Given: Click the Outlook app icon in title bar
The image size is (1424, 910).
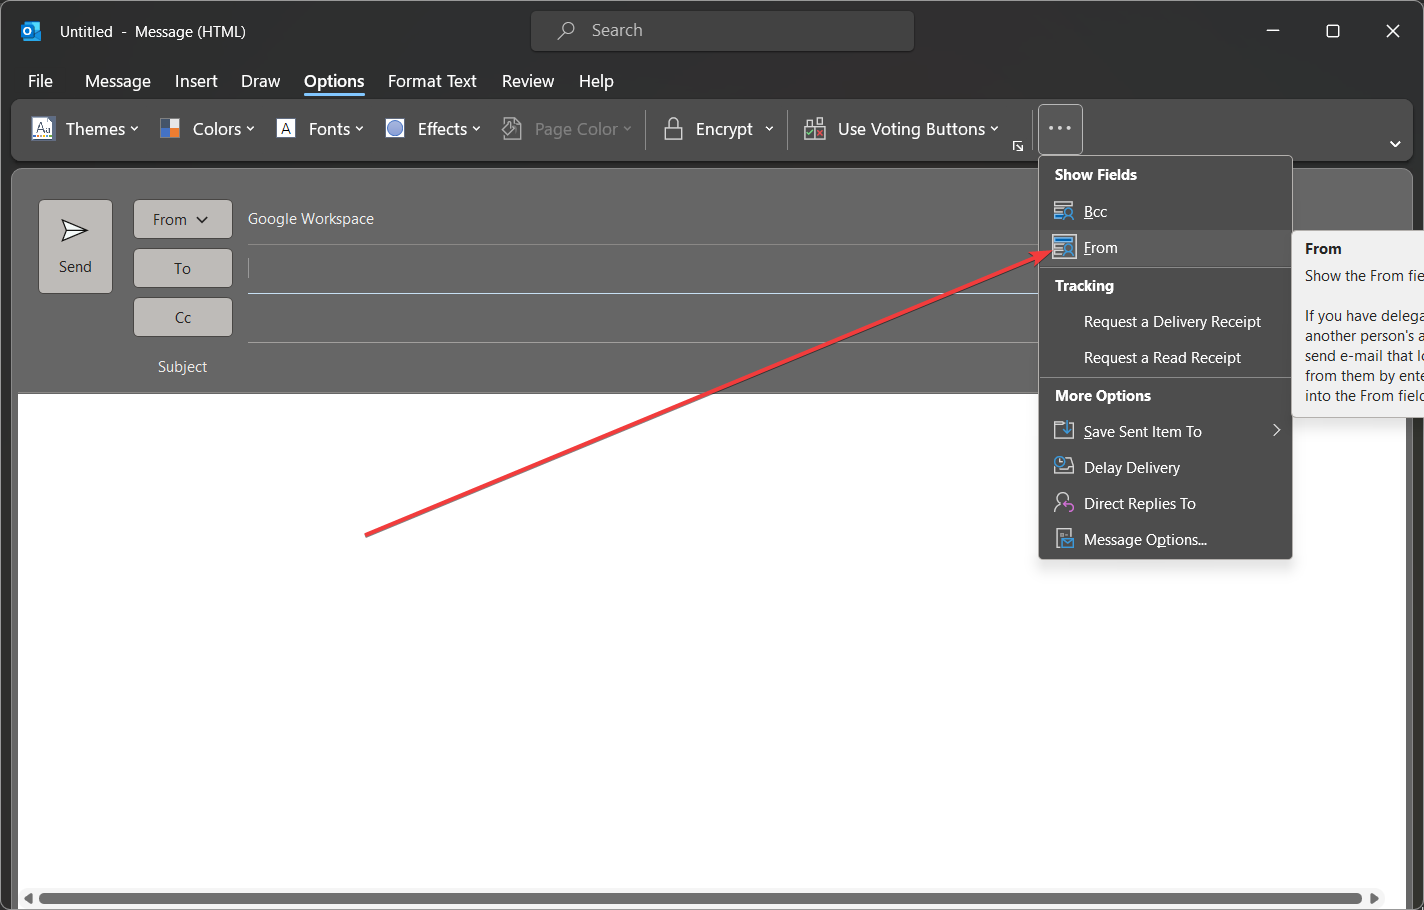Looking at the screenshot, I should click(31, 31).
